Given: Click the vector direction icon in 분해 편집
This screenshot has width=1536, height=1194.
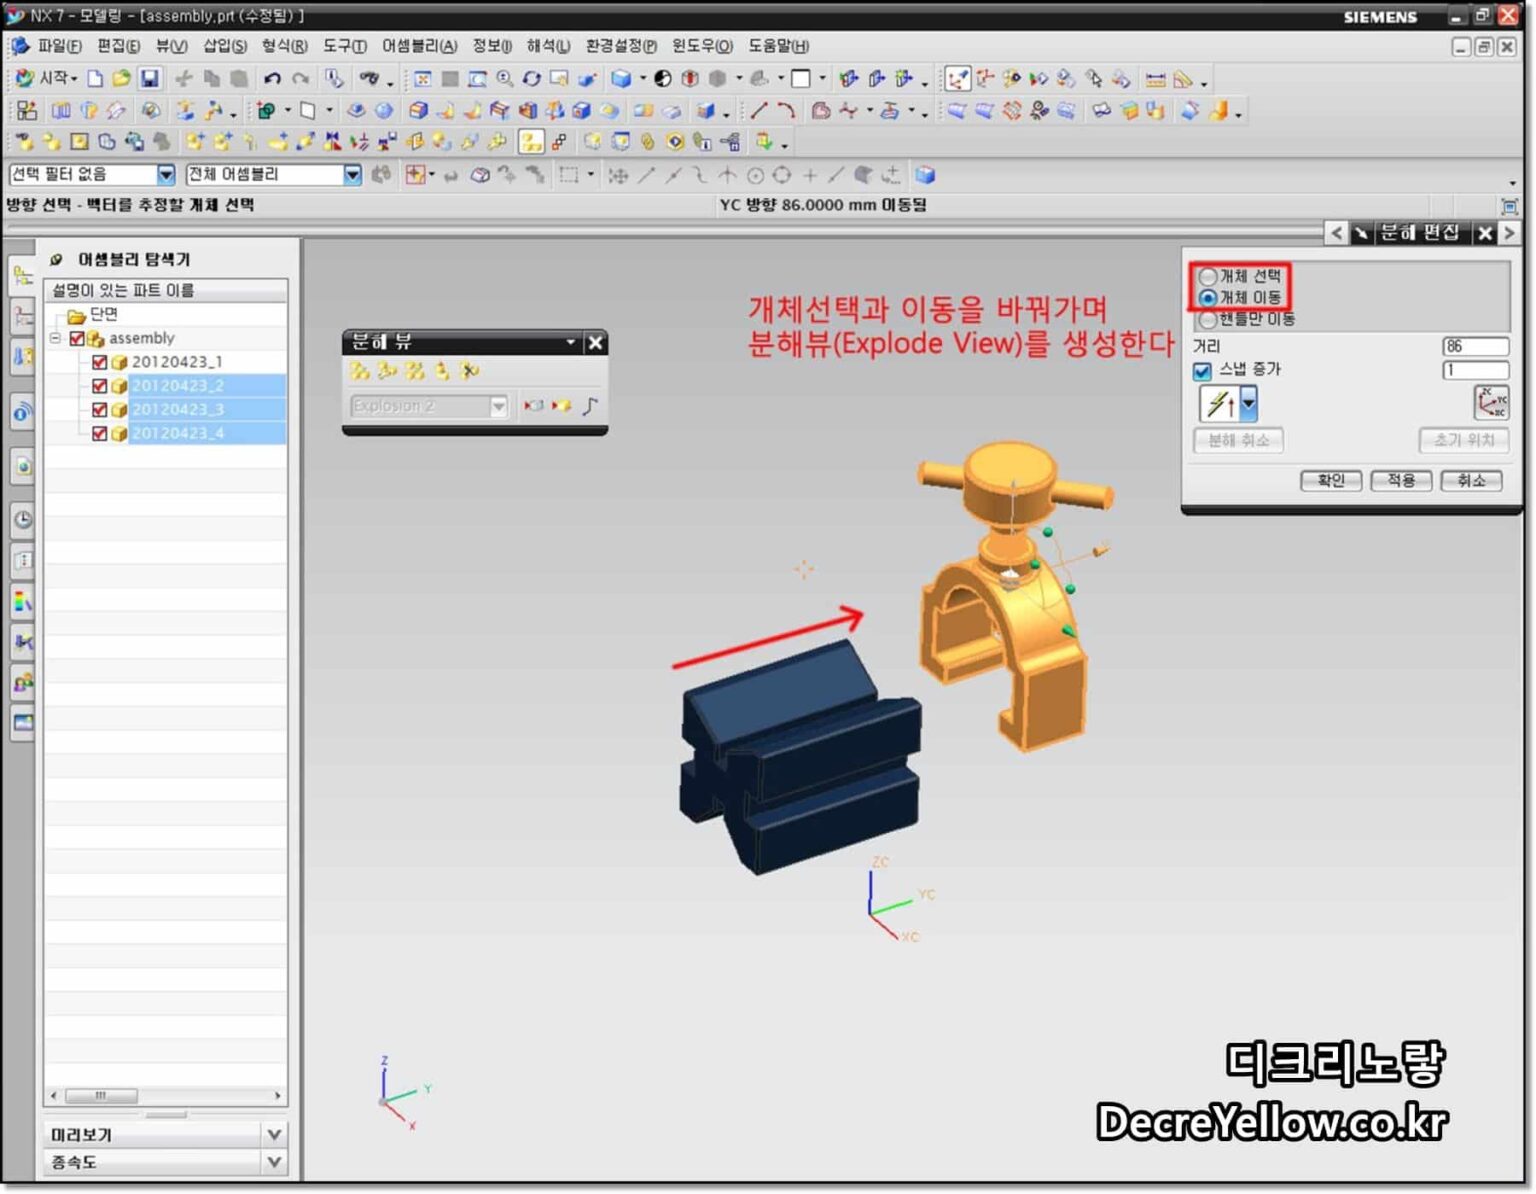Looking at the screenshot, I should pos(1218,404).
